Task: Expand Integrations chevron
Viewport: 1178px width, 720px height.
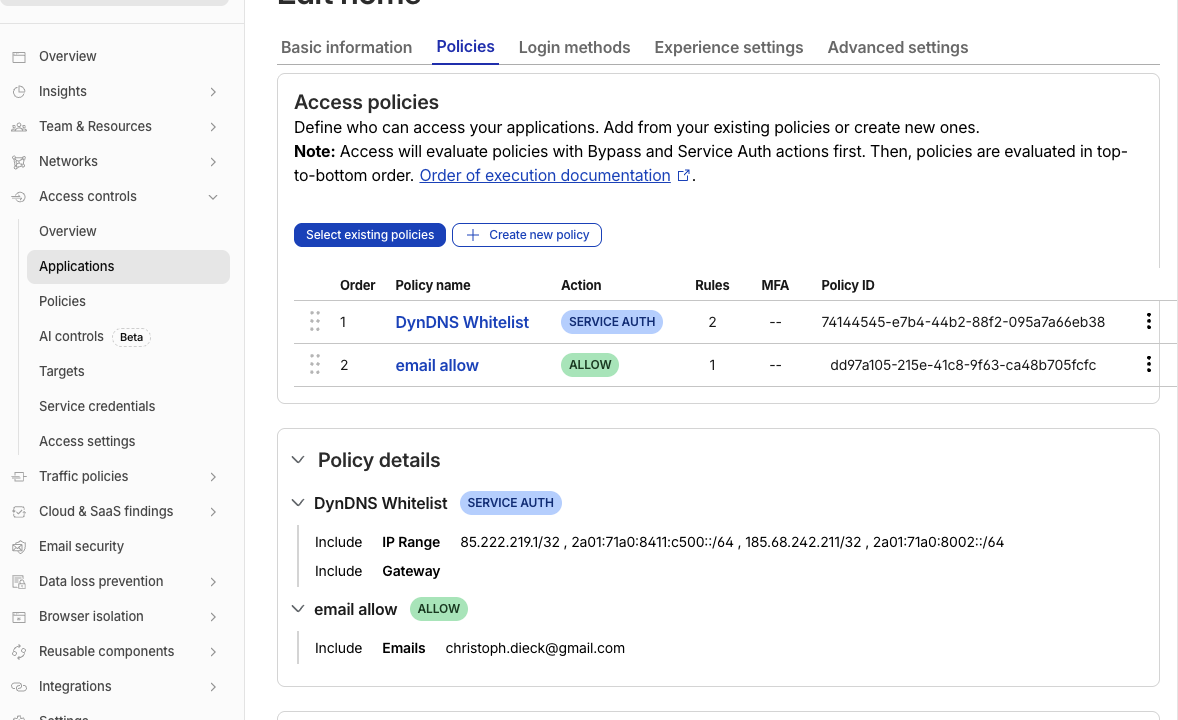Action: pos(213,686)
